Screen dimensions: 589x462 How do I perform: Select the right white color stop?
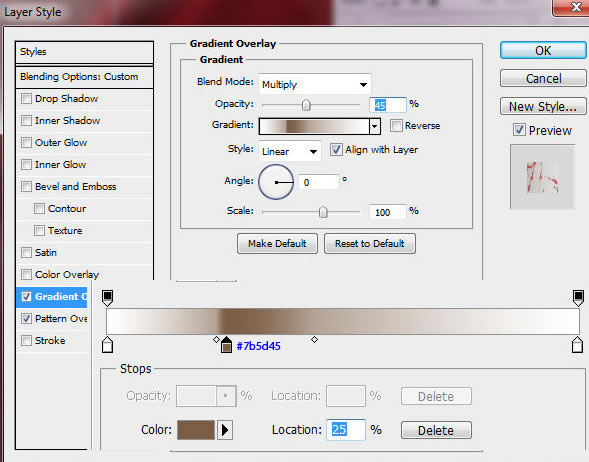point(577,345)
